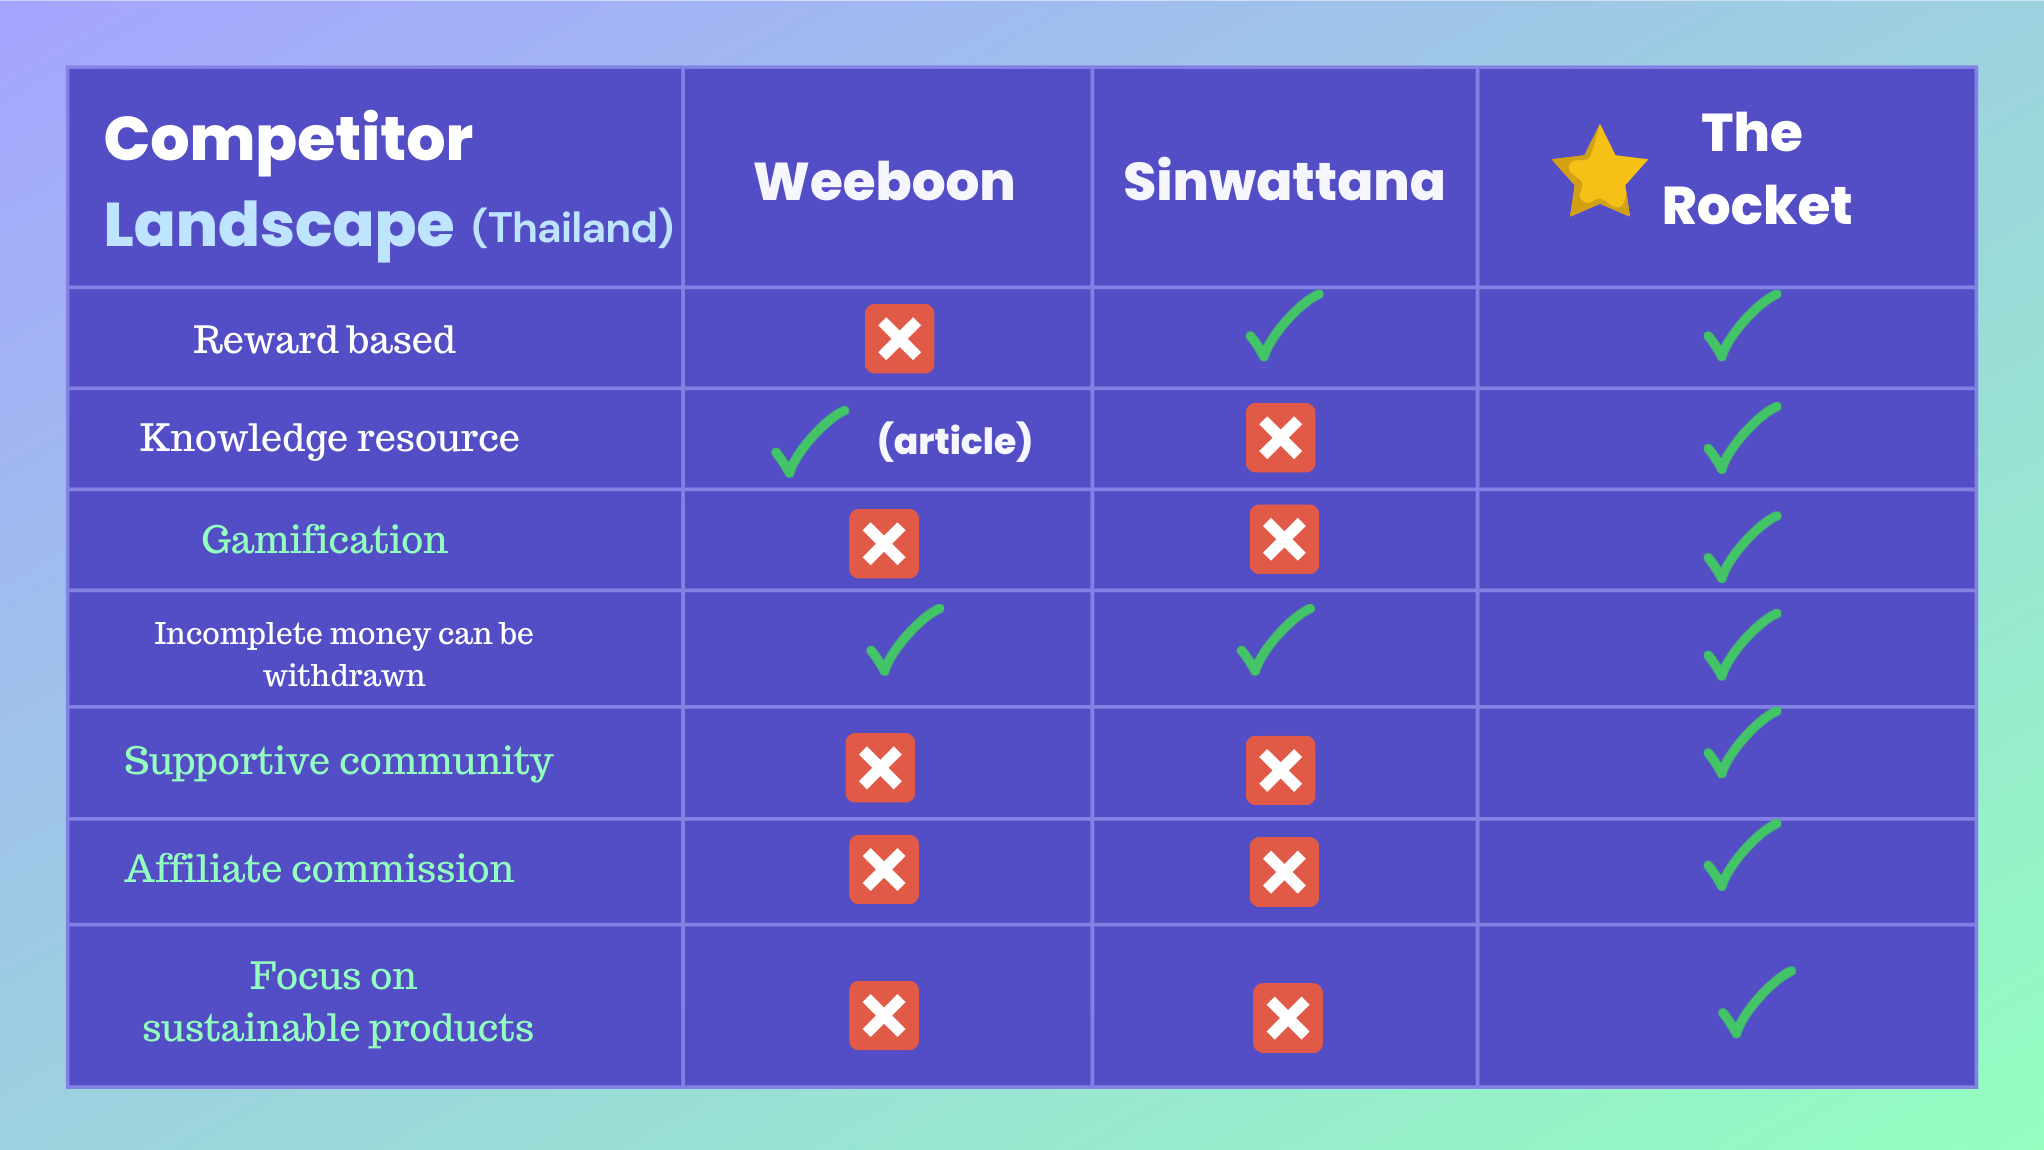Select the Gamification row label
The height and width of the screenshot is (1150, 2044).
coord(325,540)
